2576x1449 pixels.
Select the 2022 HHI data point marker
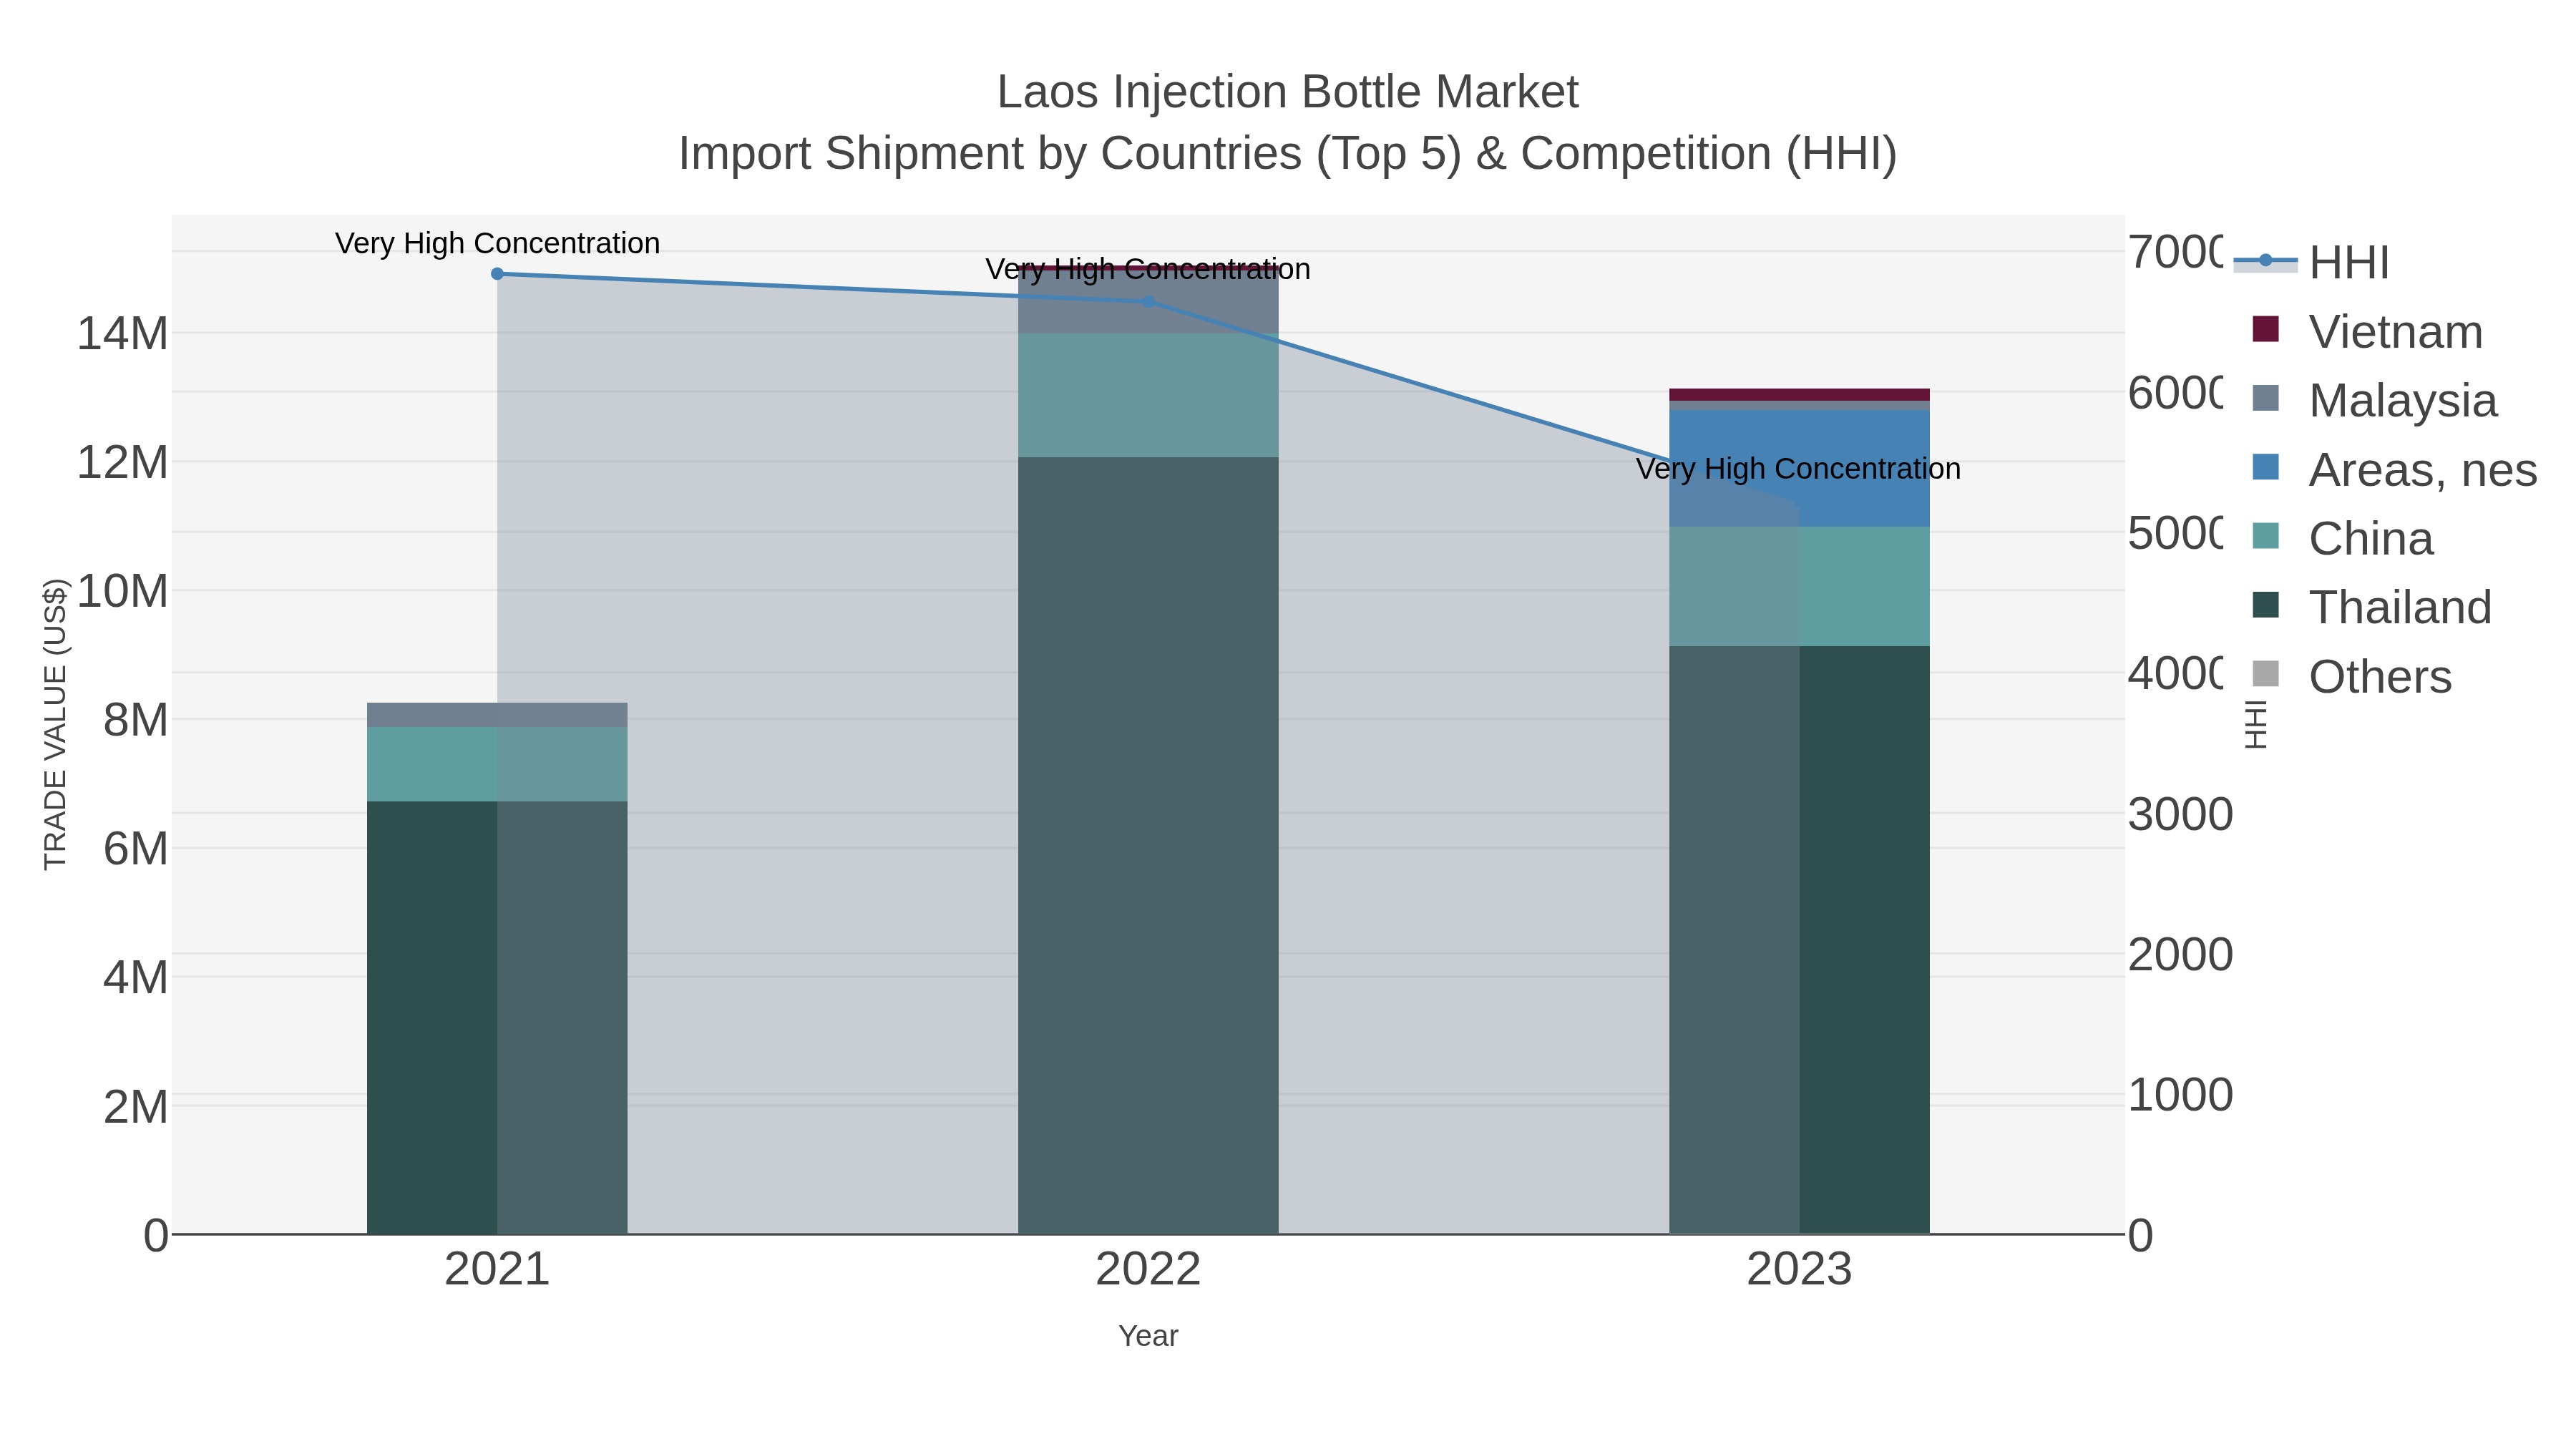1148,301
